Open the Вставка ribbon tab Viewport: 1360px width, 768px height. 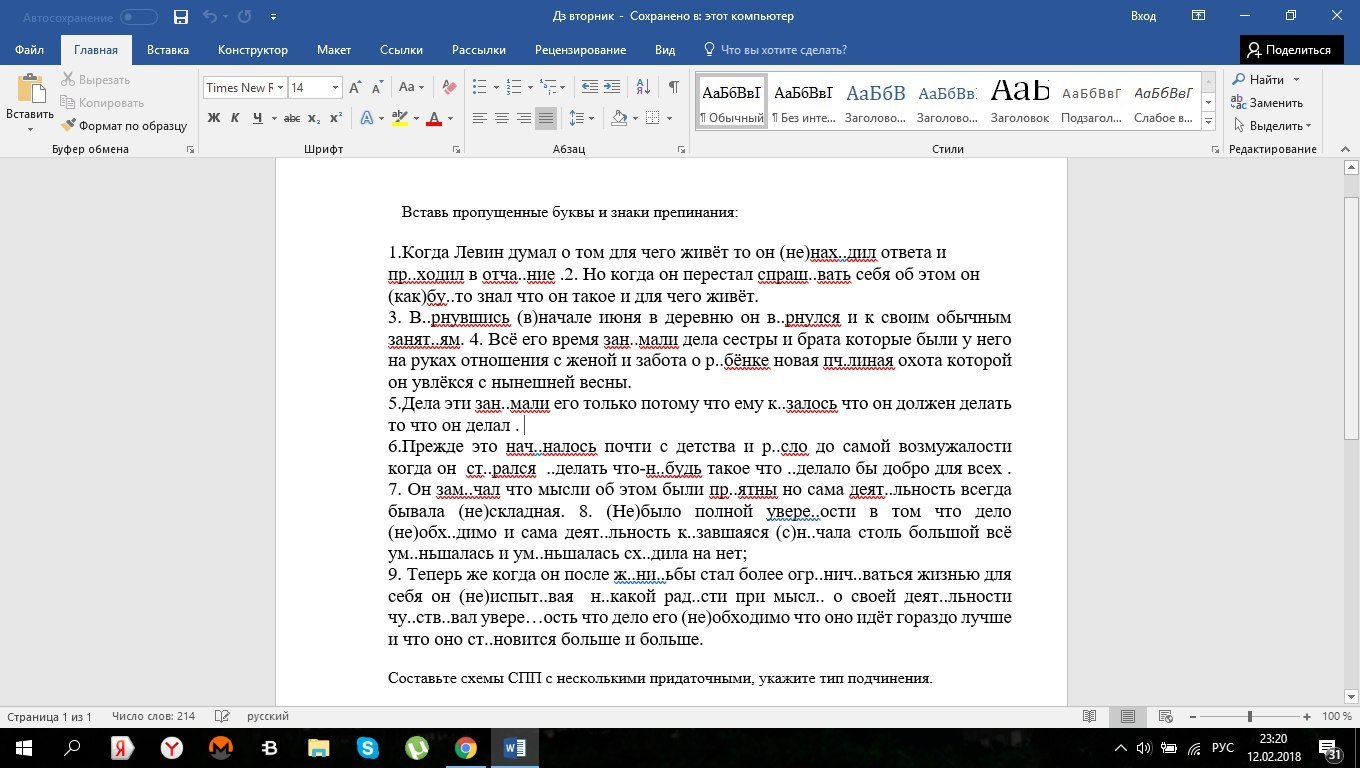[168, 50]
